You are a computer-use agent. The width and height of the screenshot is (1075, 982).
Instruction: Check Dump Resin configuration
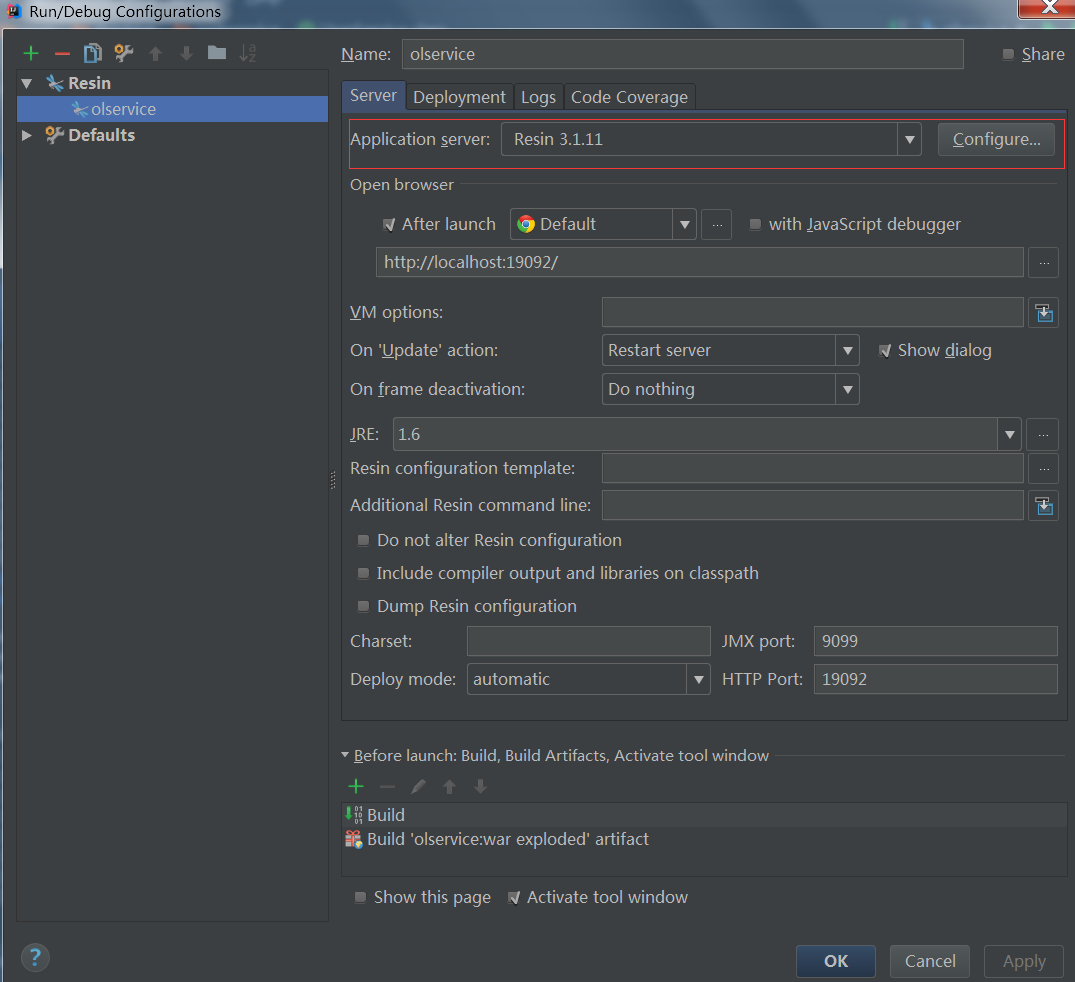pyautogui.click(x=363, y=606)
